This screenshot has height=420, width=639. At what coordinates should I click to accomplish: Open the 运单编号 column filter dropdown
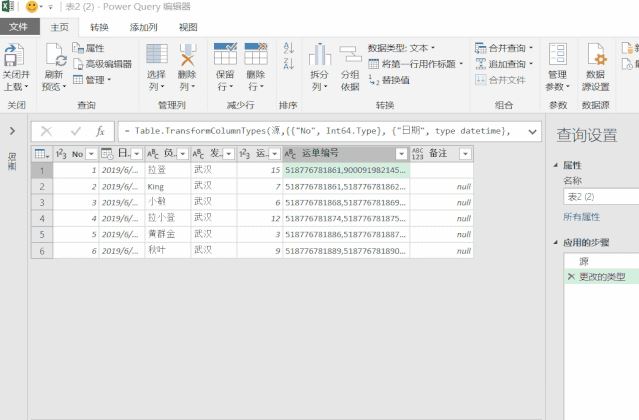[401, 154]
